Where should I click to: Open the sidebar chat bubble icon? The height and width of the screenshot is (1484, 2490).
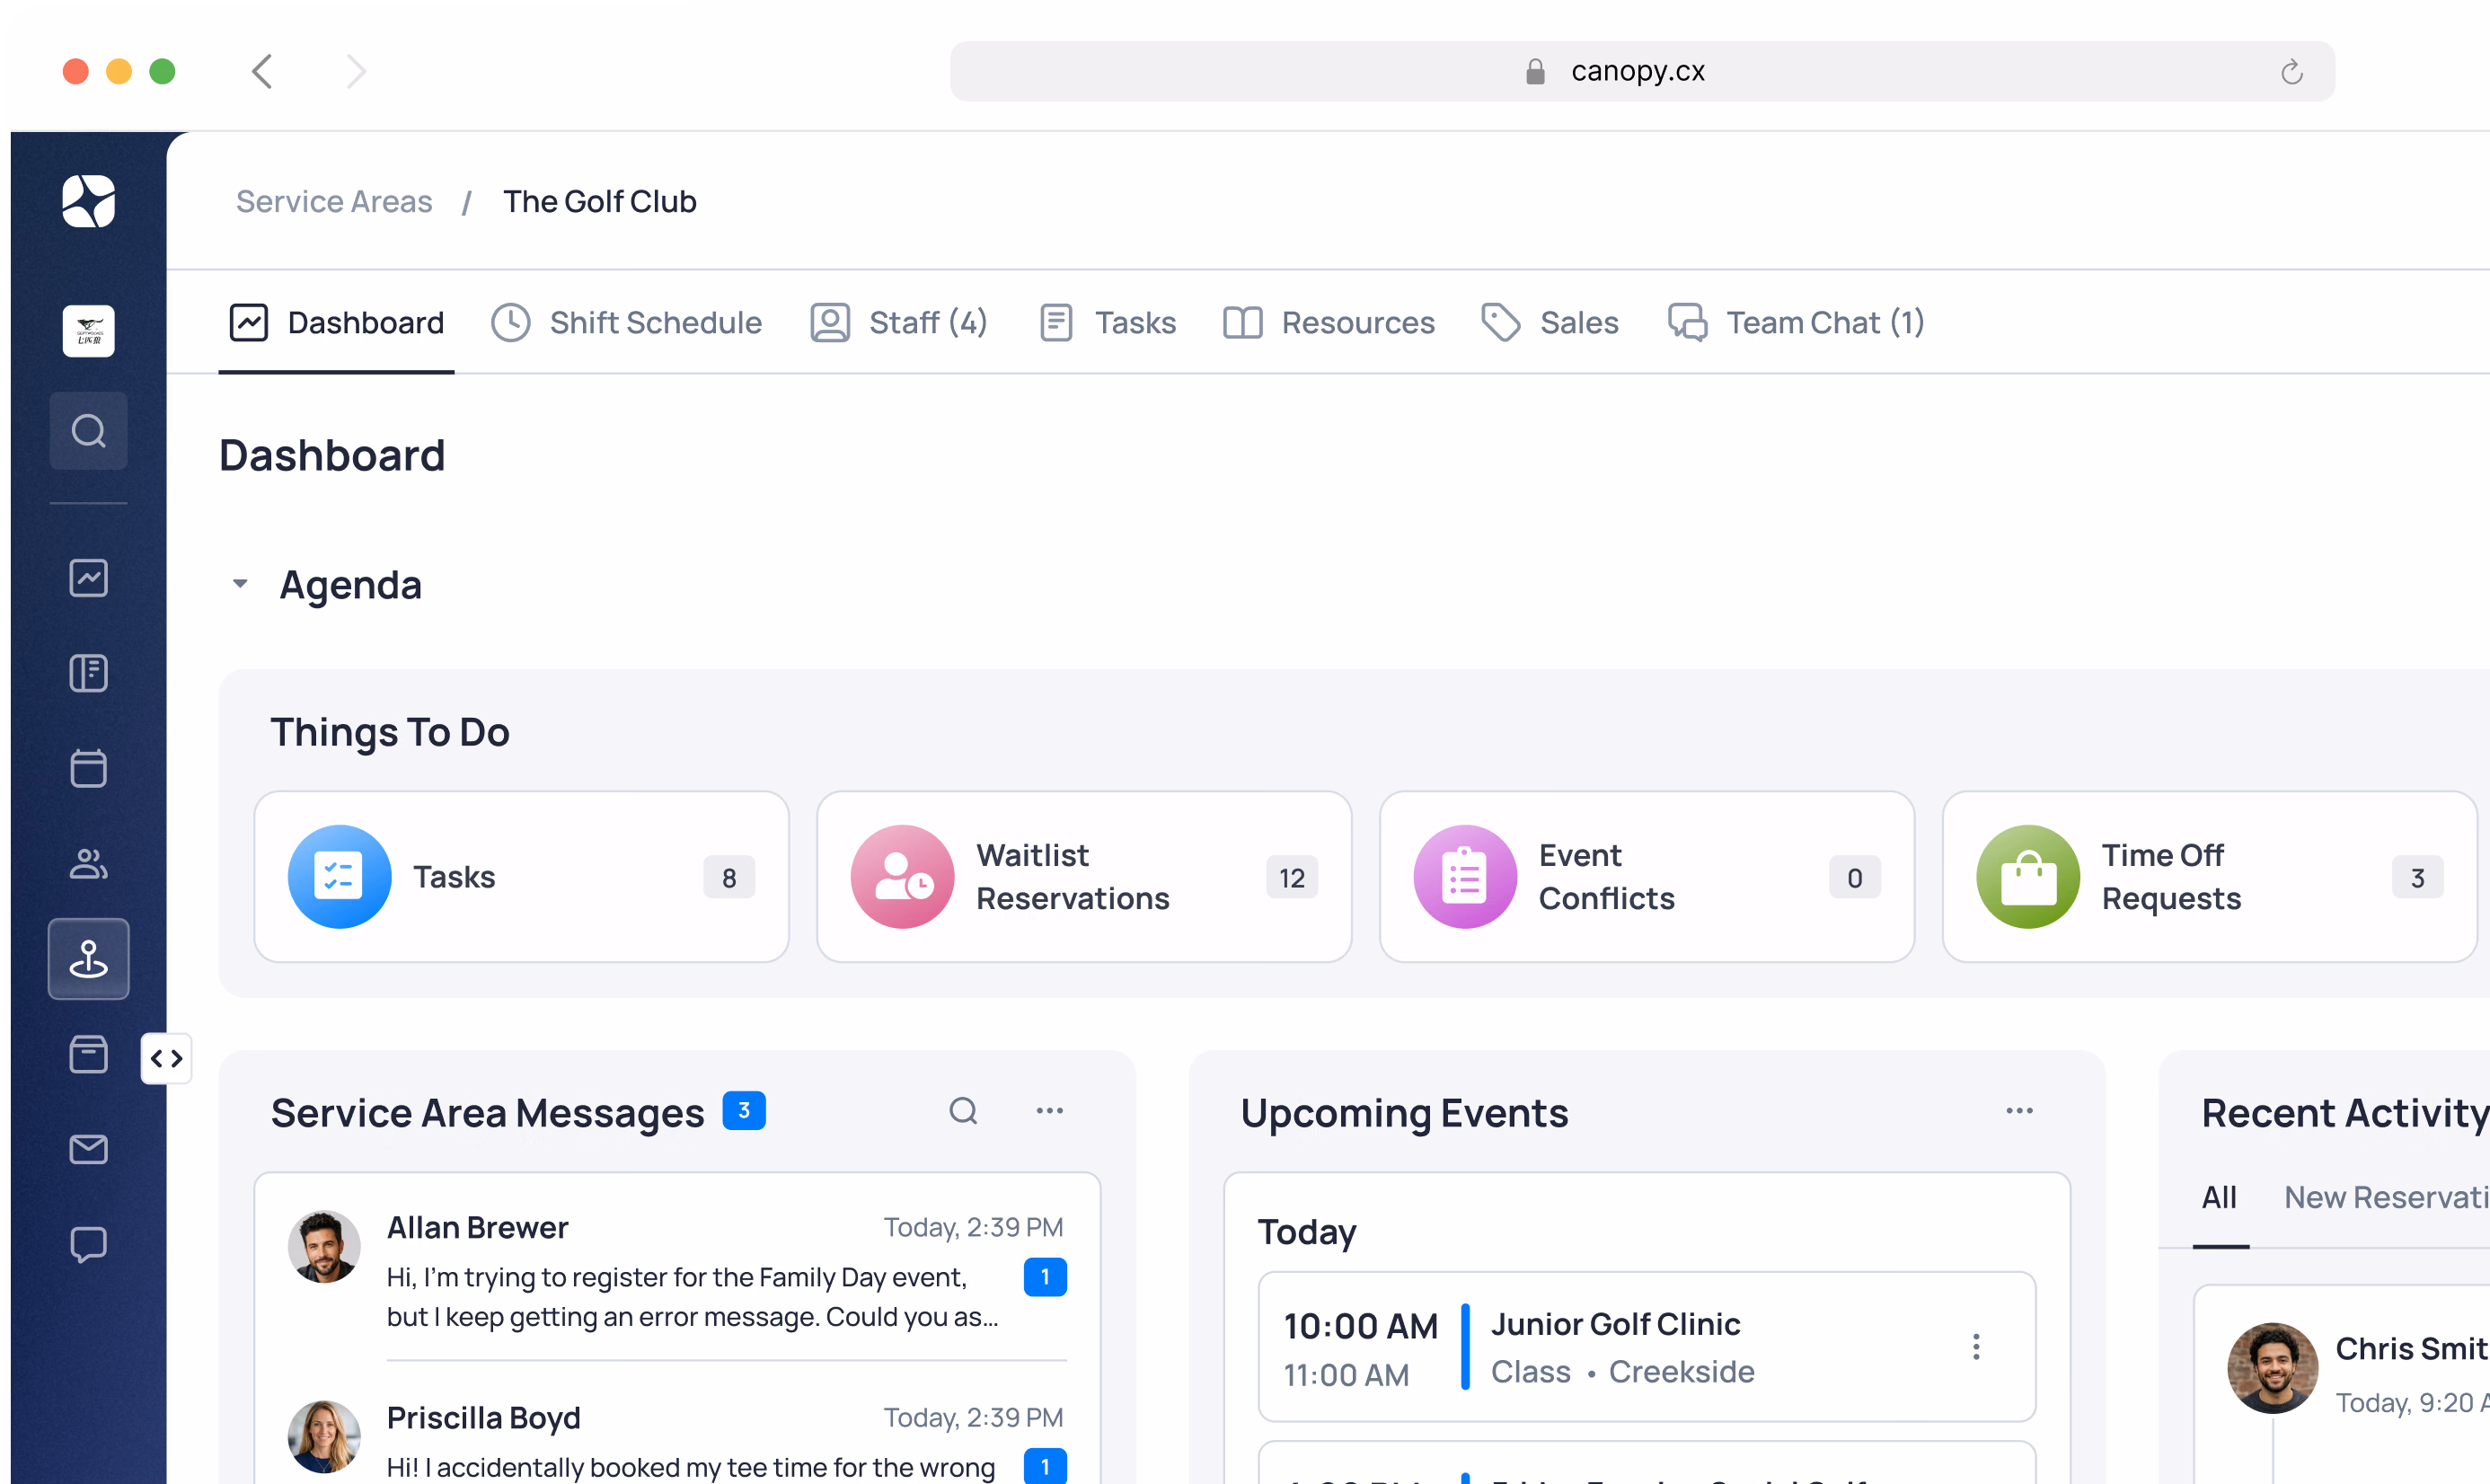click(x=89, y=1245)
